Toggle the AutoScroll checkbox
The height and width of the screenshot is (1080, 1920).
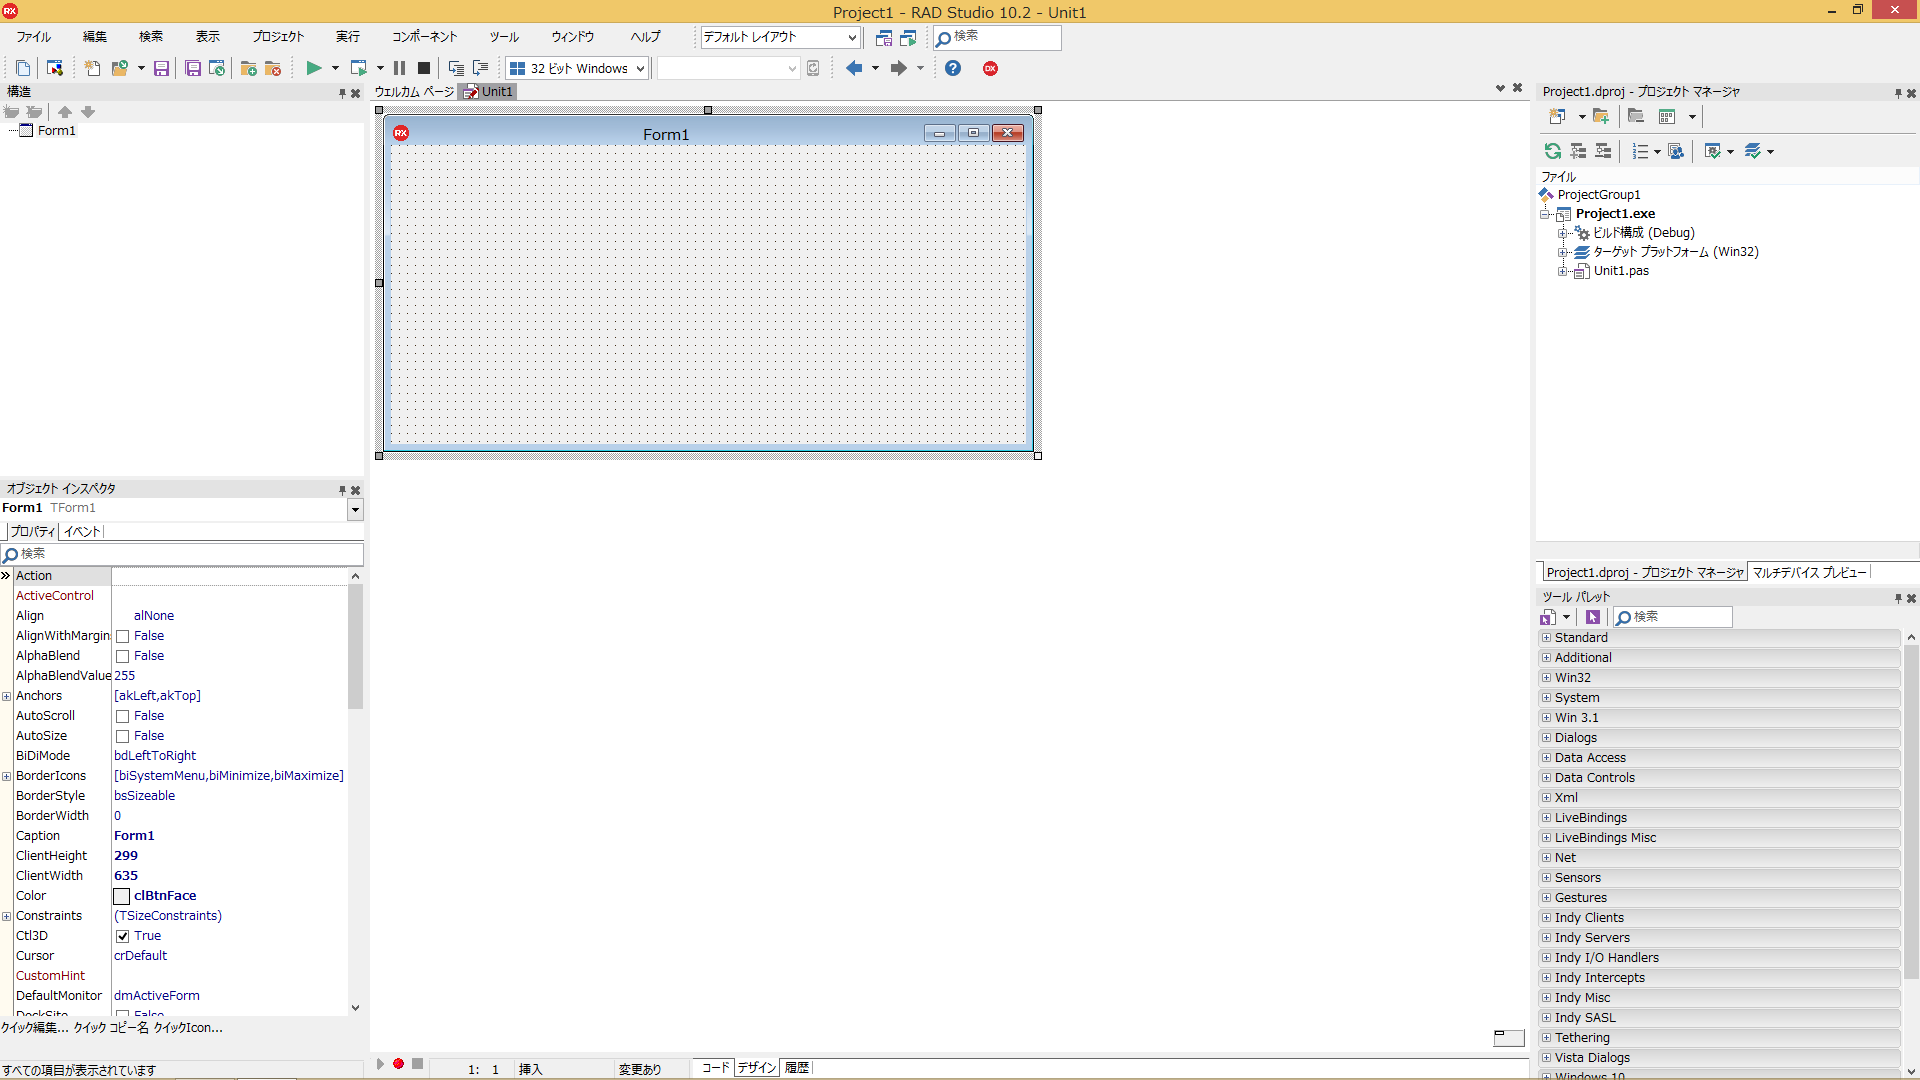122,715
